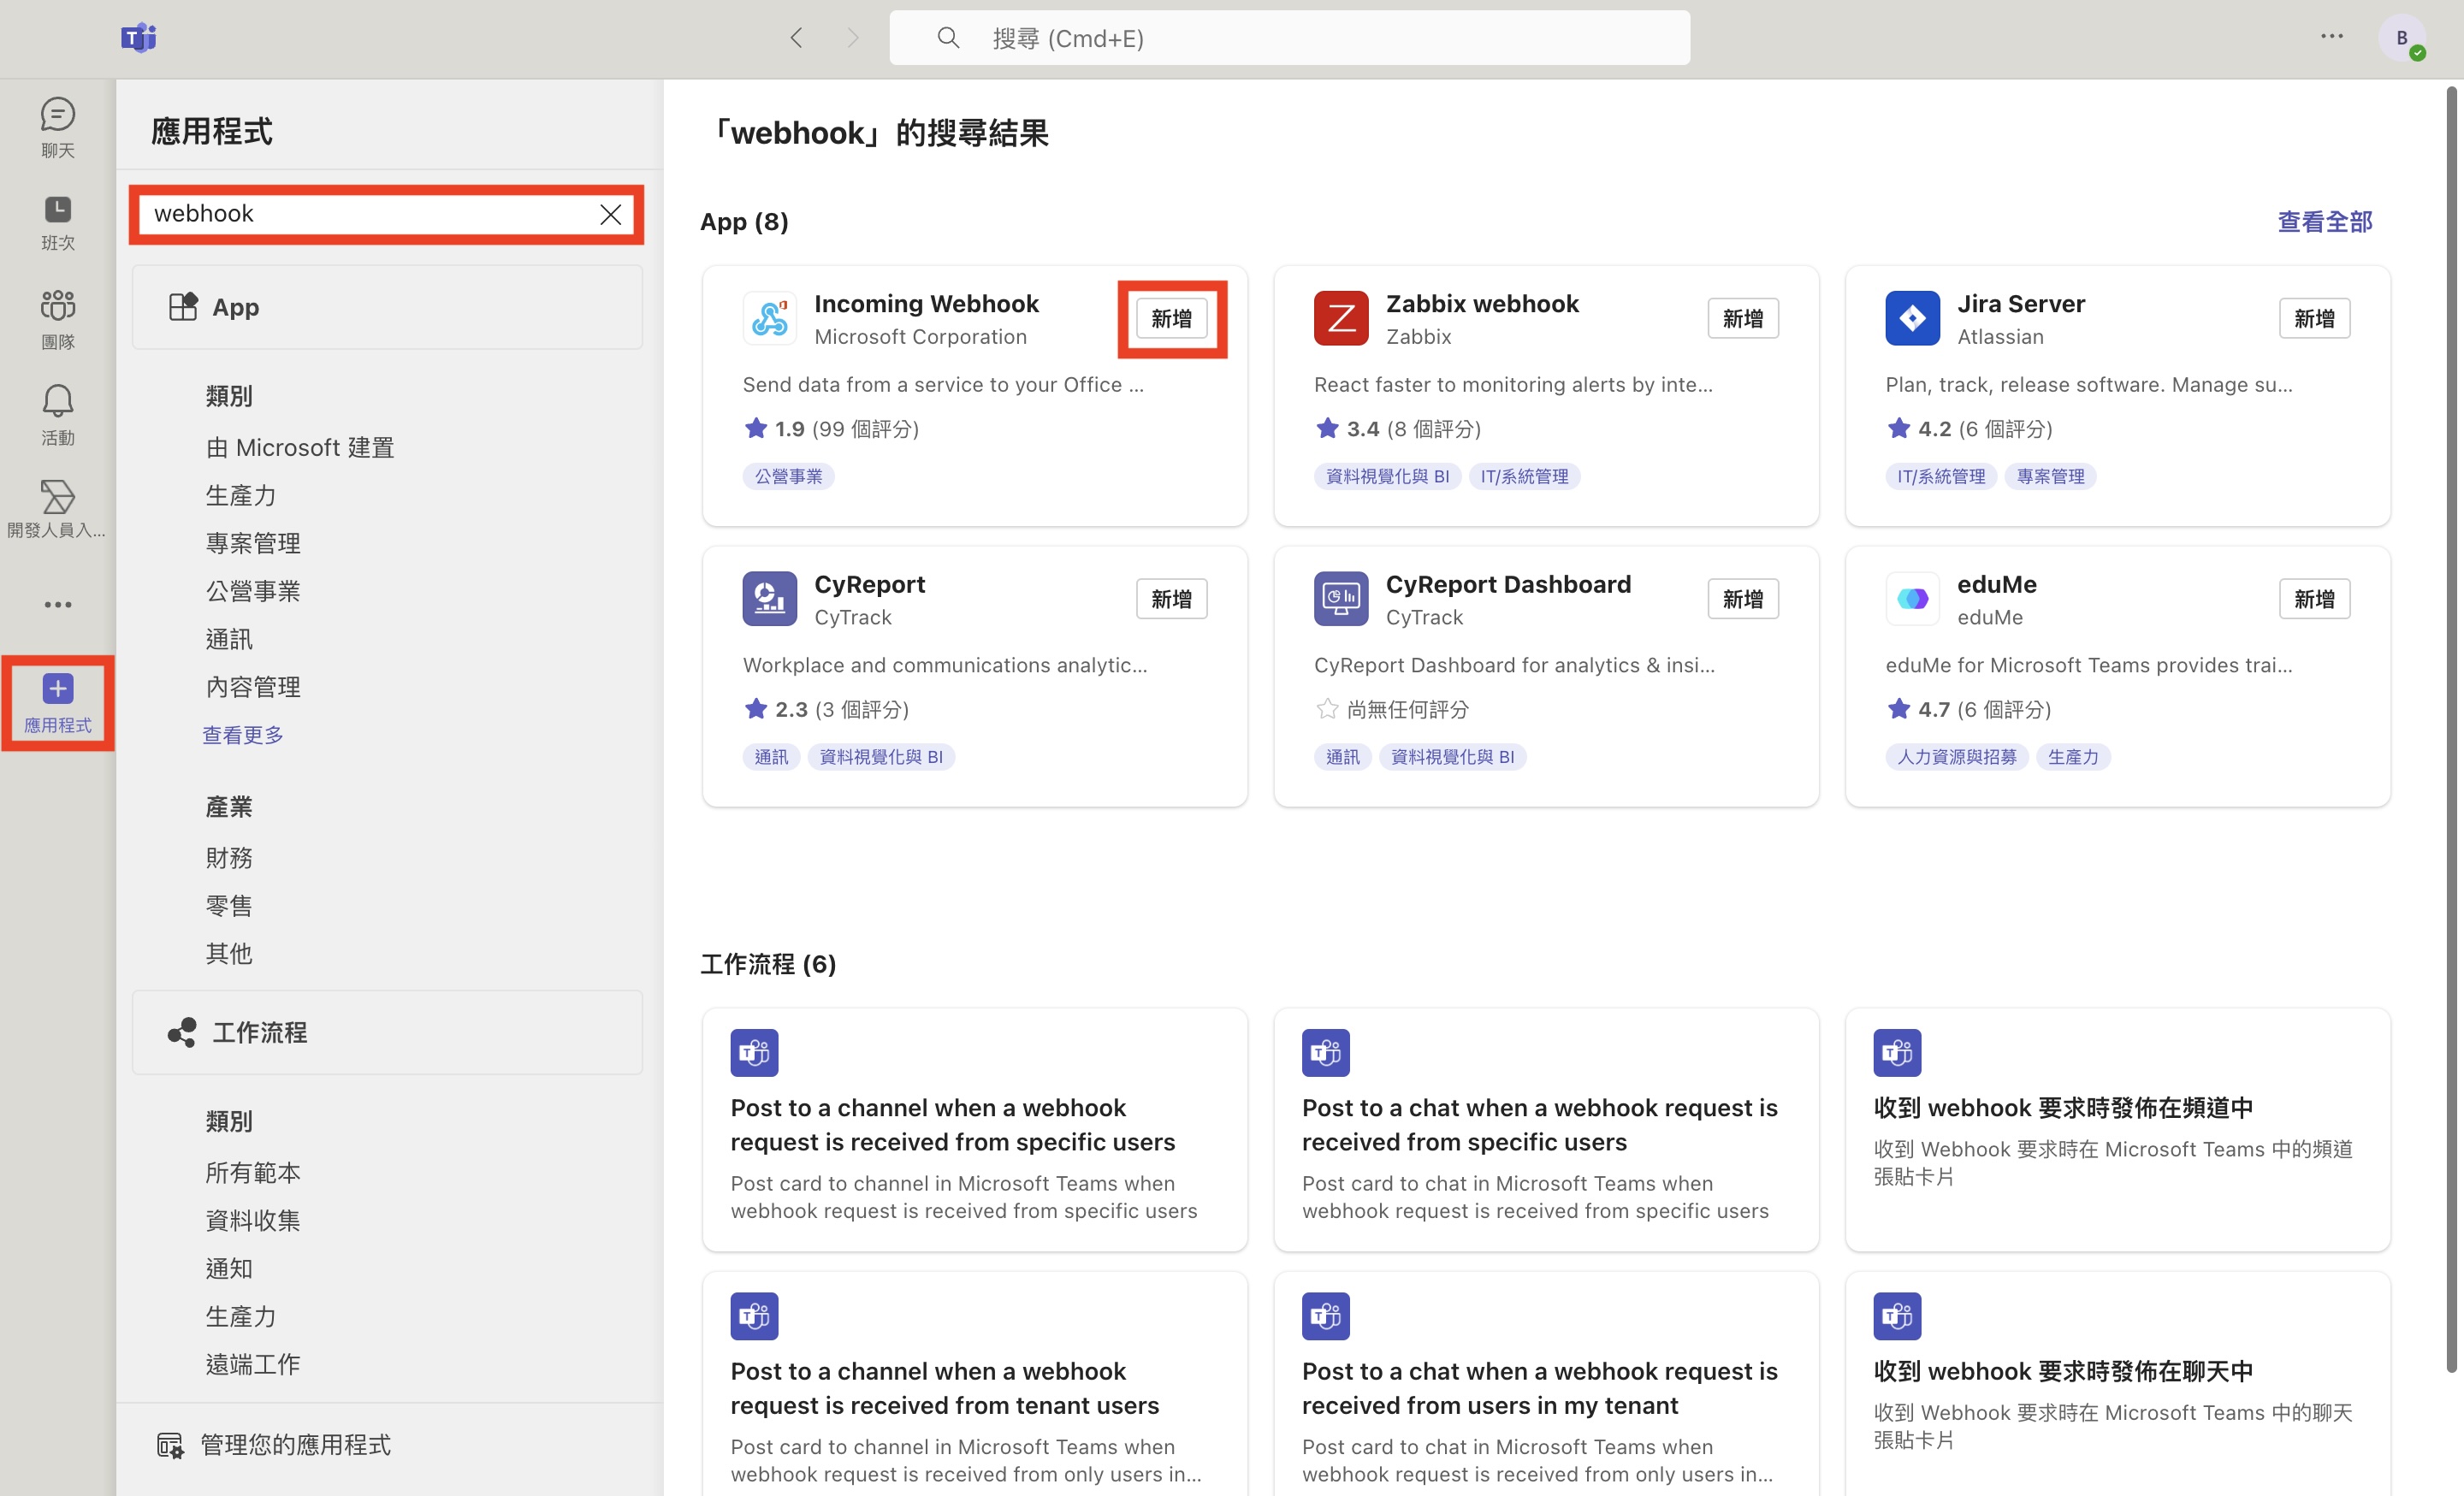The height and width of the screenshot is (1496, 2464).
Task: Click the magnifier icon in search bar
Action: point(947,38)
